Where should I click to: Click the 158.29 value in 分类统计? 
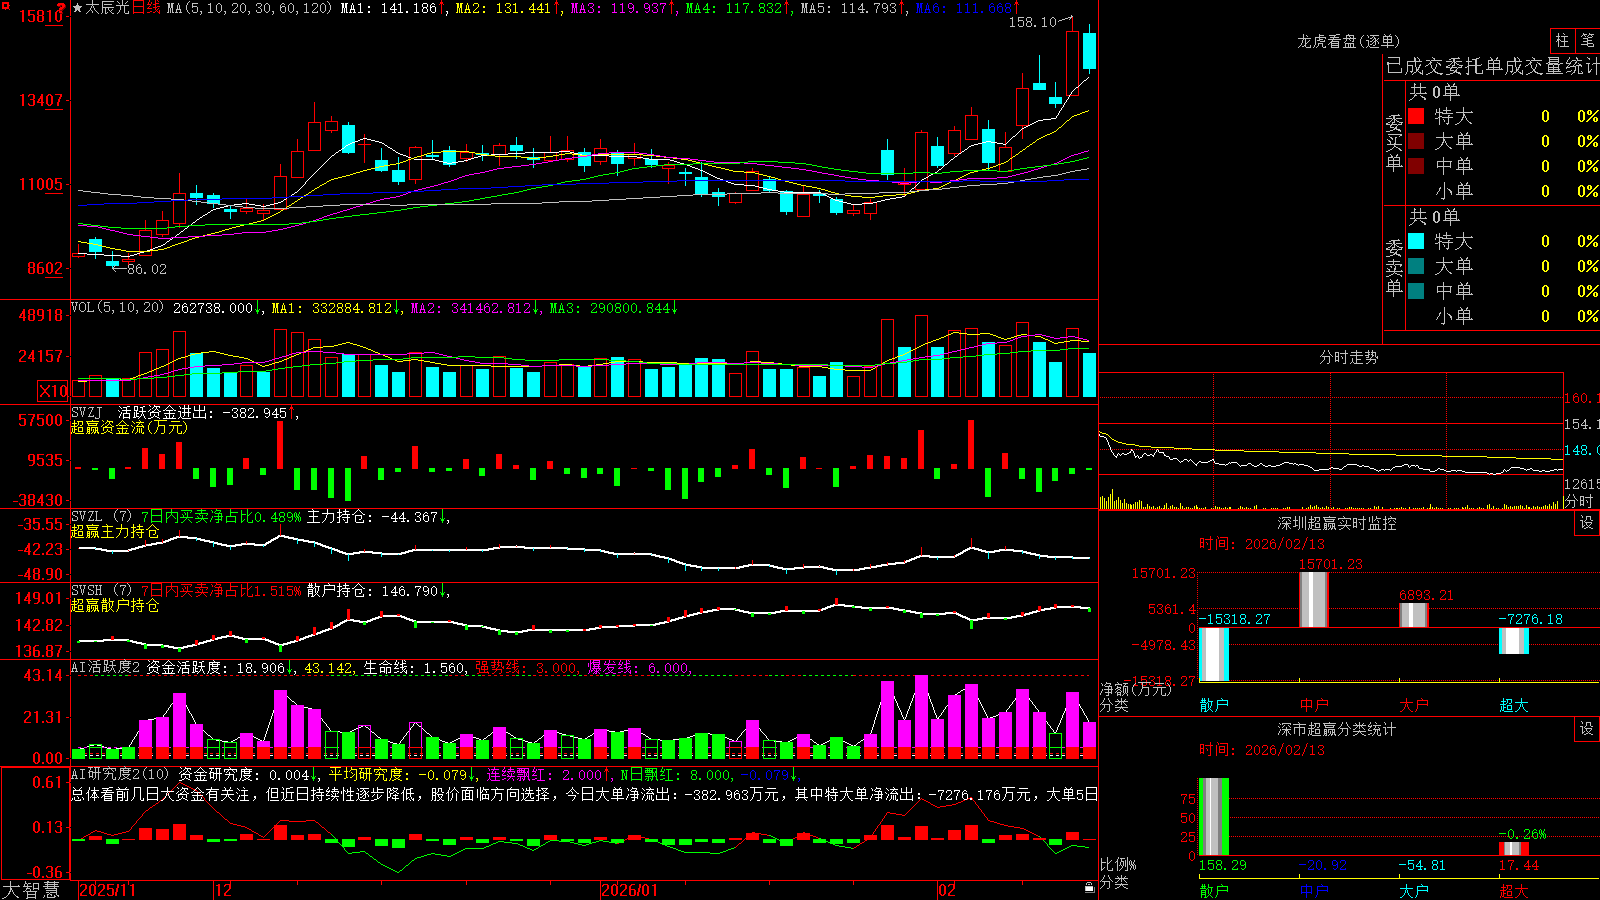(1223, 865)
